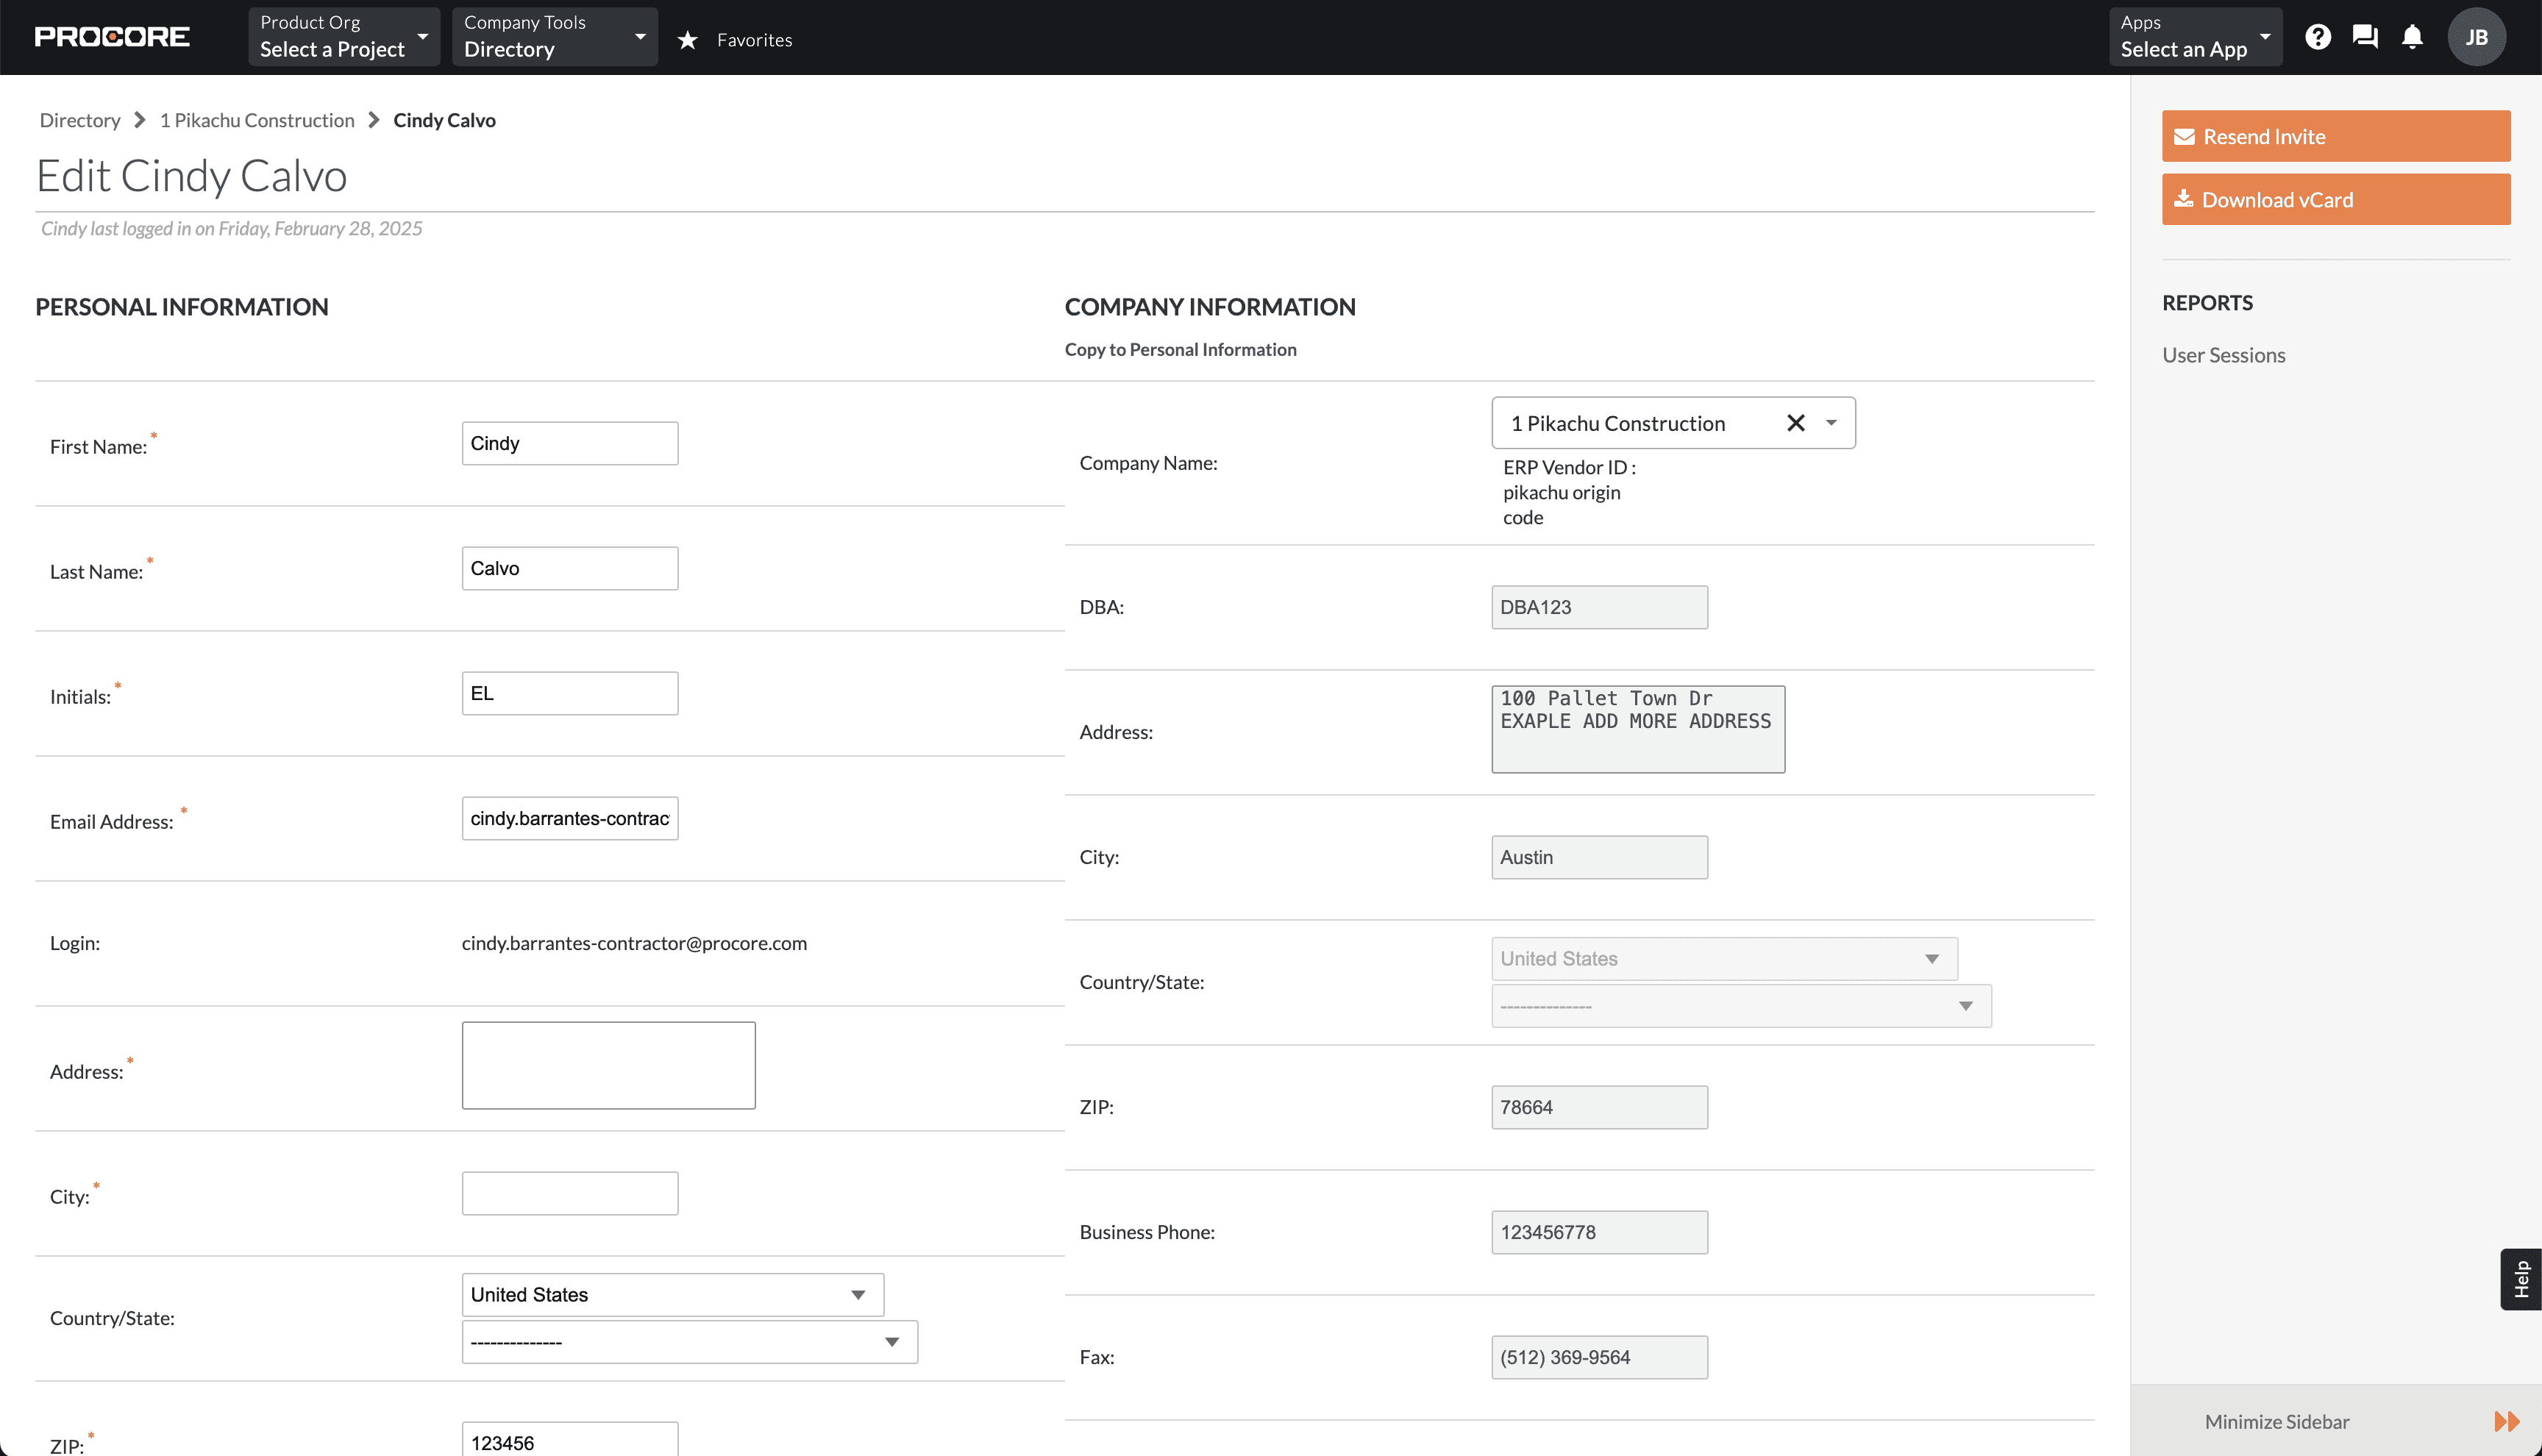Screen dimensions: 2542x1456
Task: Click the First Name input field
Action: 570,443
